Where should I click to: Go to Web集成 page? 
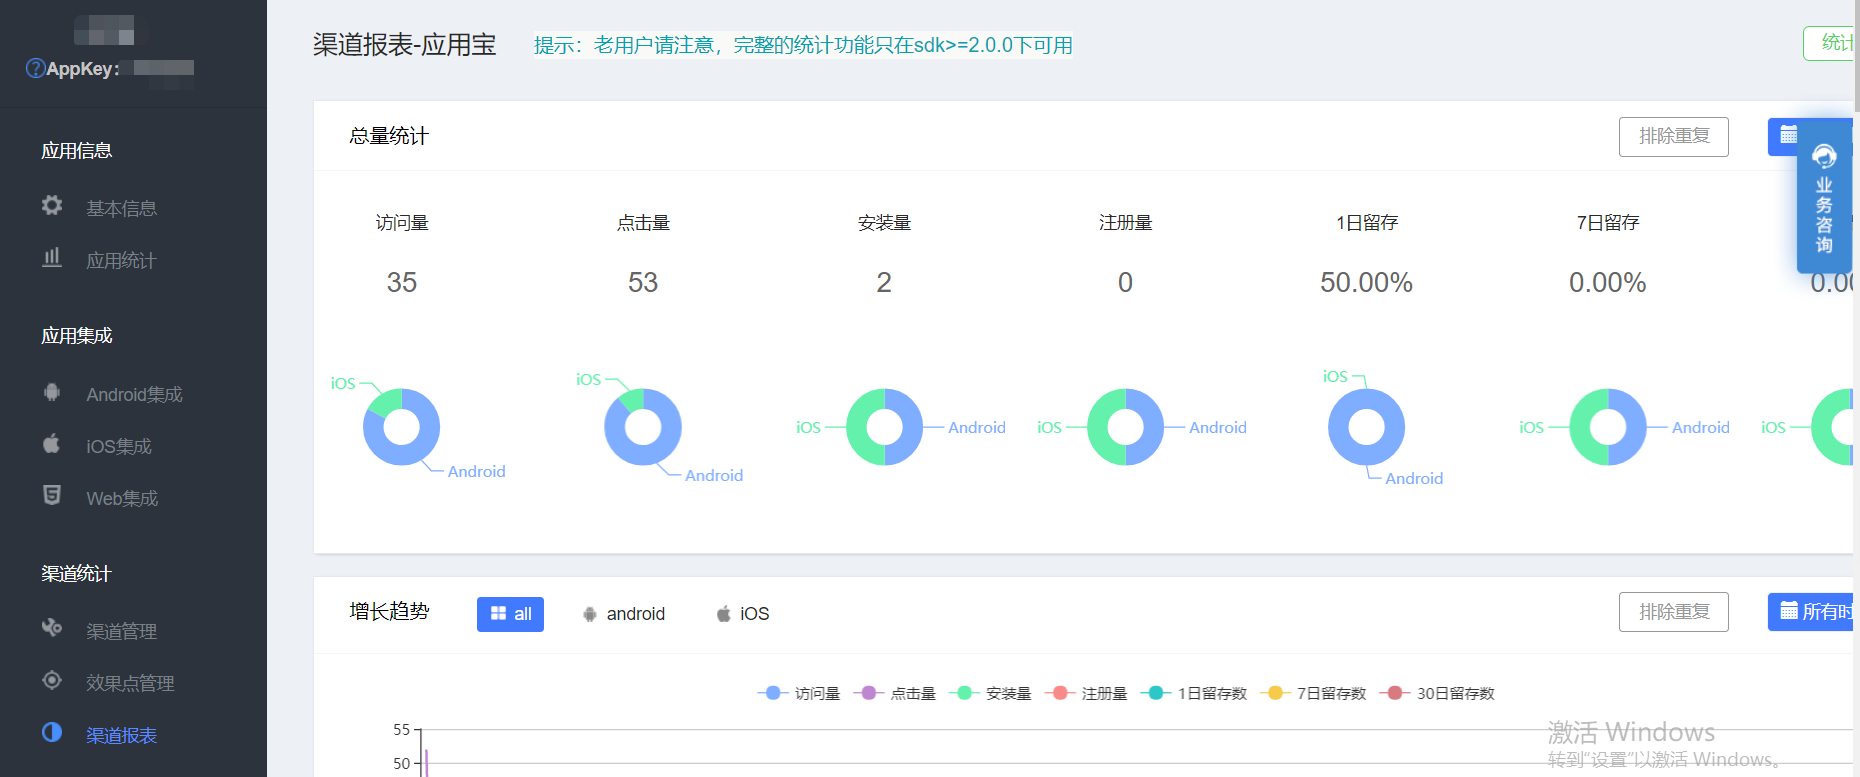click(x=122, y=498)
